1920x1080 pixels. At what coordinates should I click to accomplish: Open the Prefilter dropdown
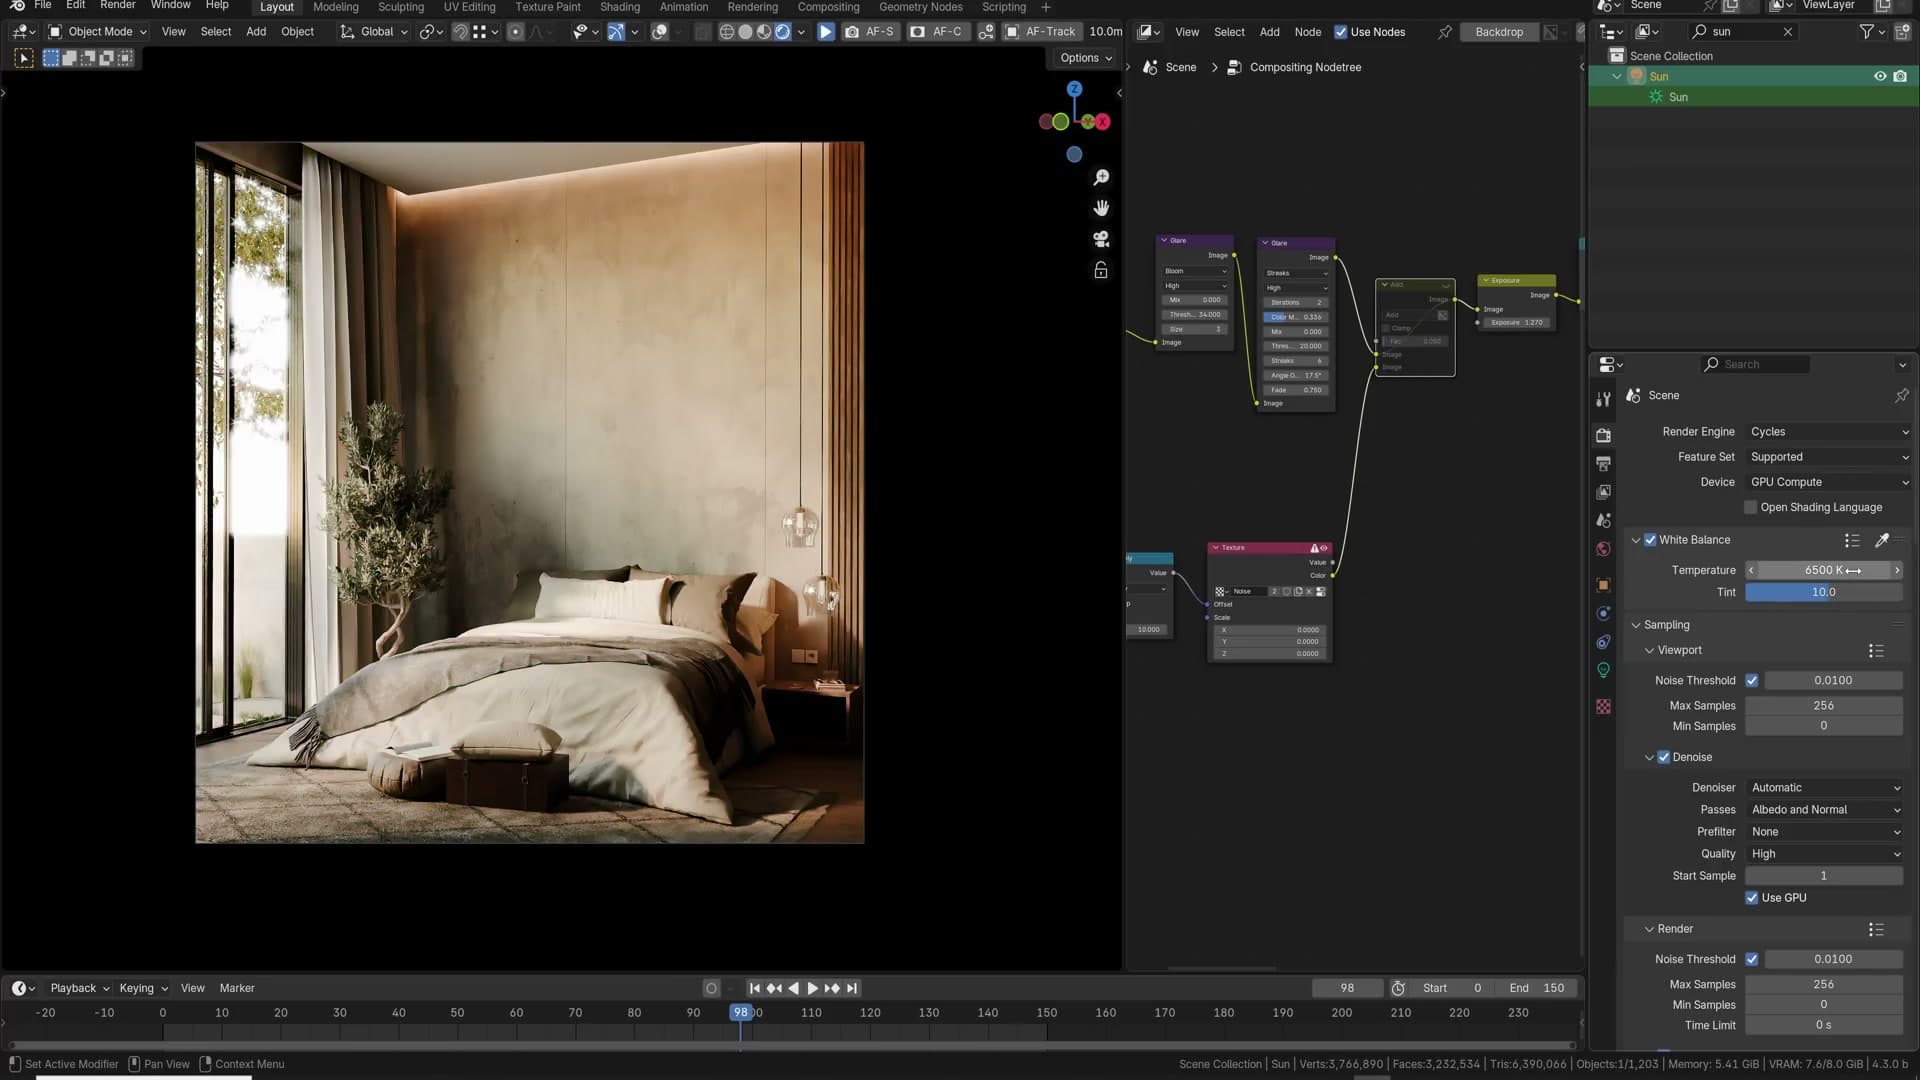tap(1825, 832)
